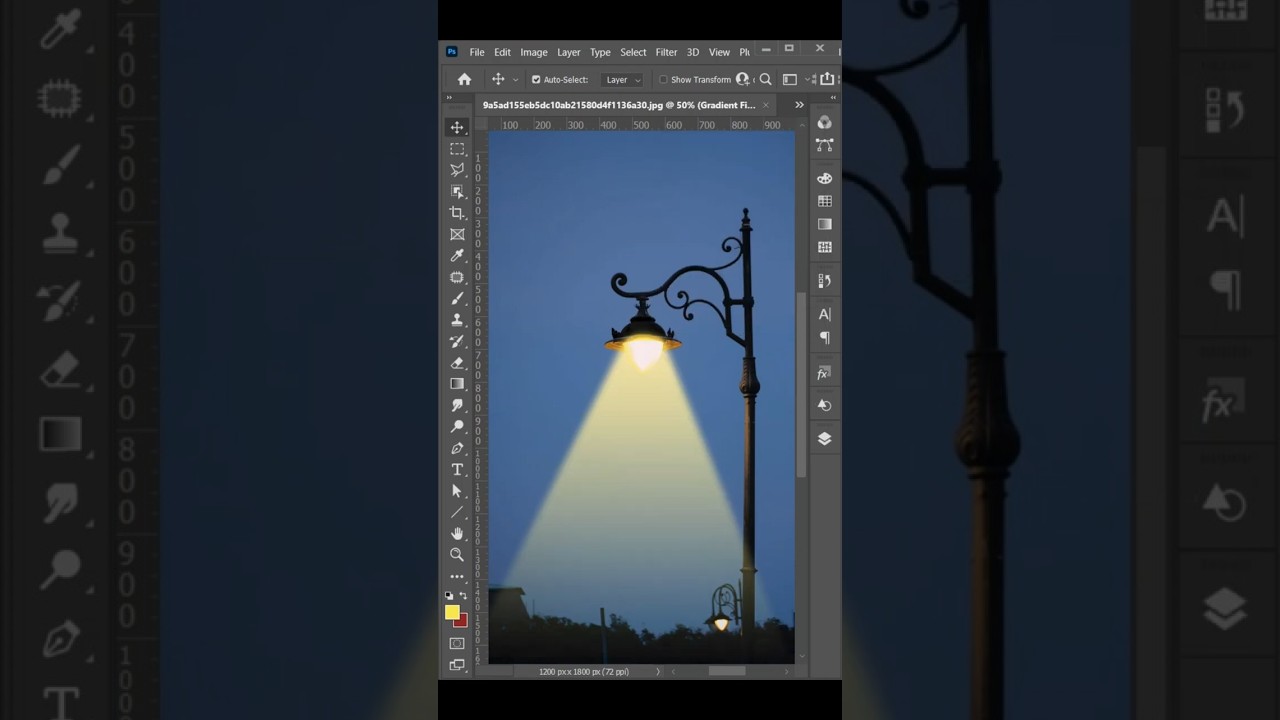Open the Select menu
The width and height of the screenshot is (1280, 720).
click(633, 52)
